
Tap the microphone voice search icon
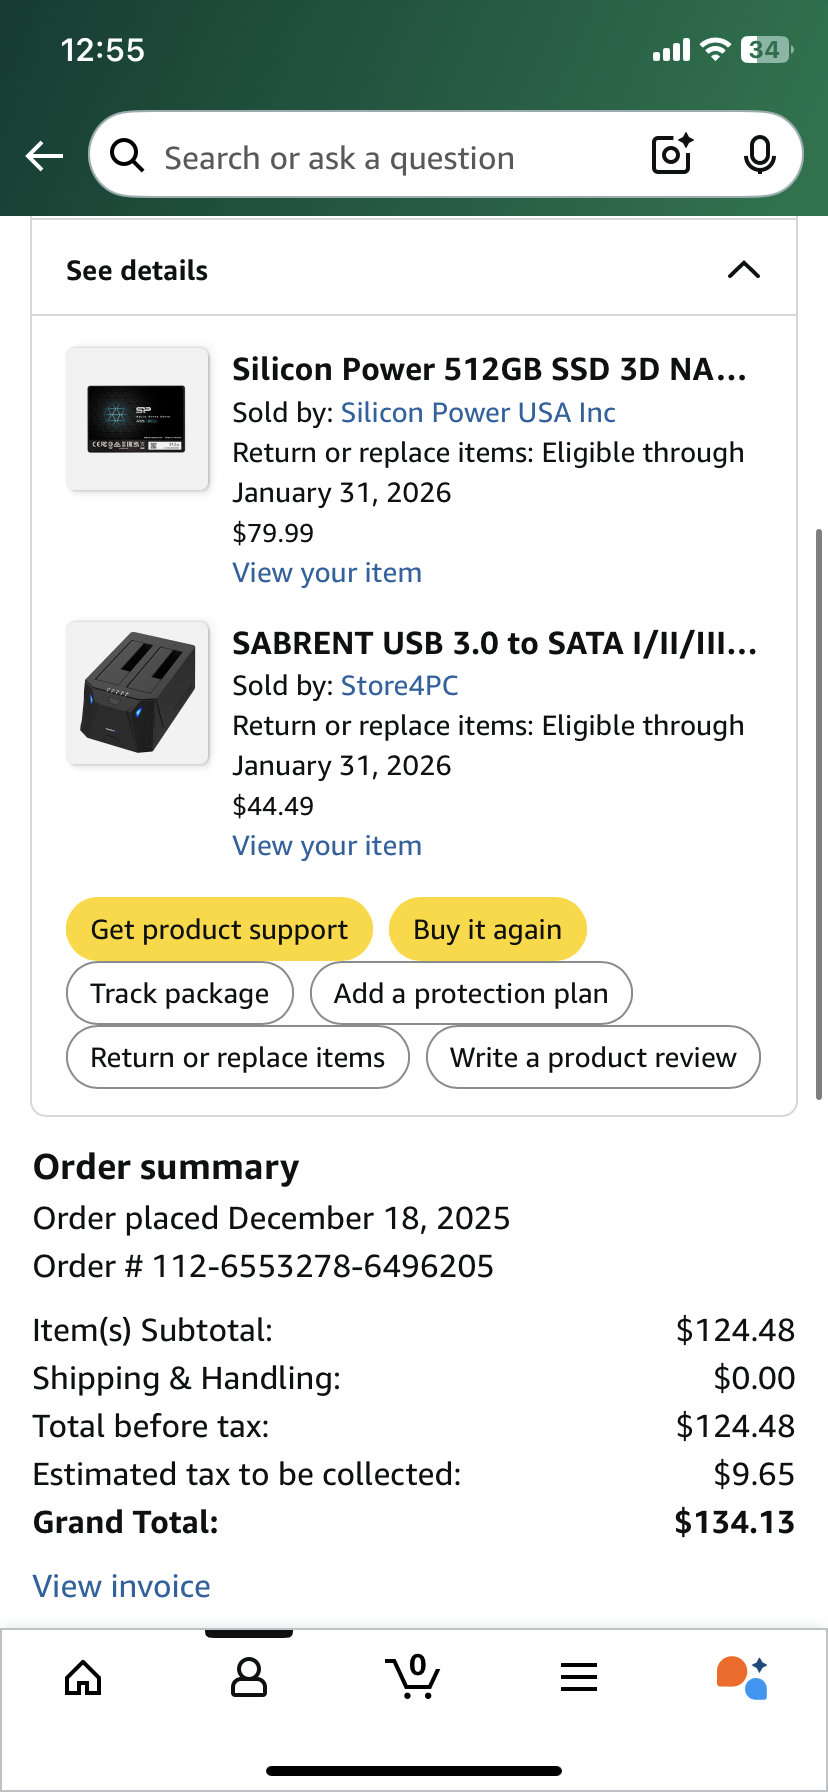coord(759,155)
